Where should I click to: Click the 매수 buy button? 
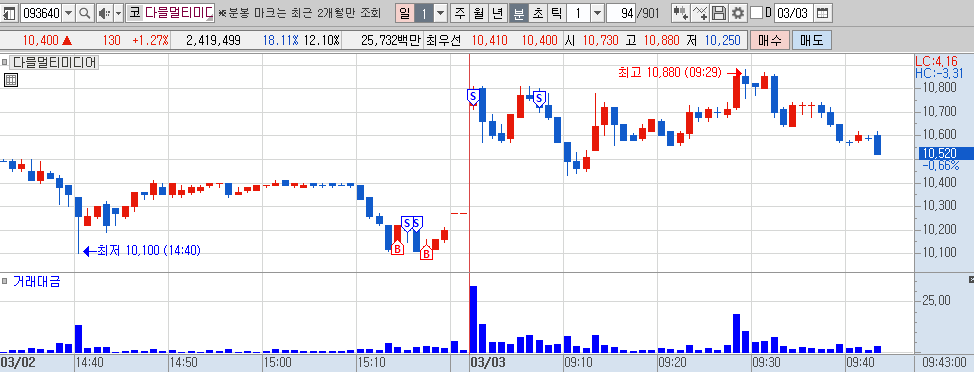(770, 41)
